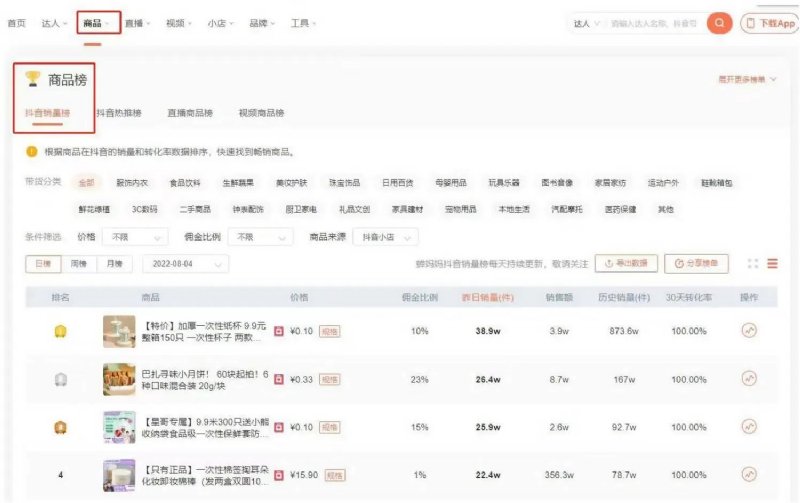Open the 小店 nav item
Viewport: 800px width, 503px height.
coord(220,23)
